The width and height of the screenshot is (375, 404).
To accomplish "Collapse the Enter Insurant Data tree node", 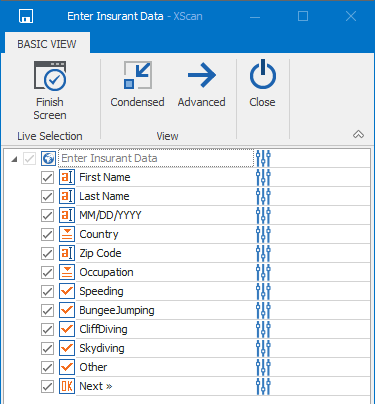I will point(14,159).
